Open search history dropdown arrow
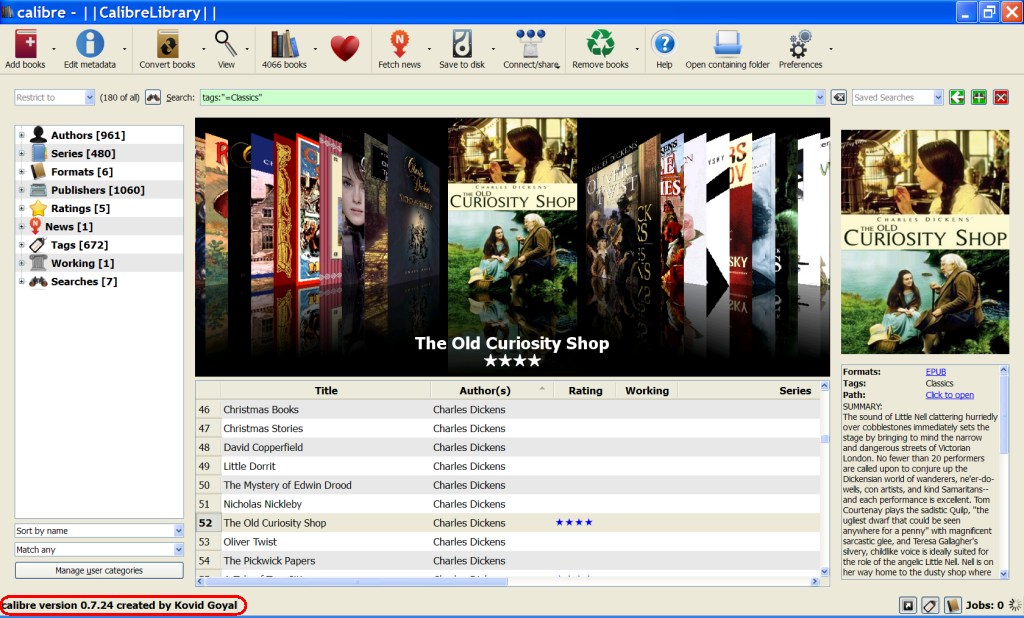 coord(820,97)
